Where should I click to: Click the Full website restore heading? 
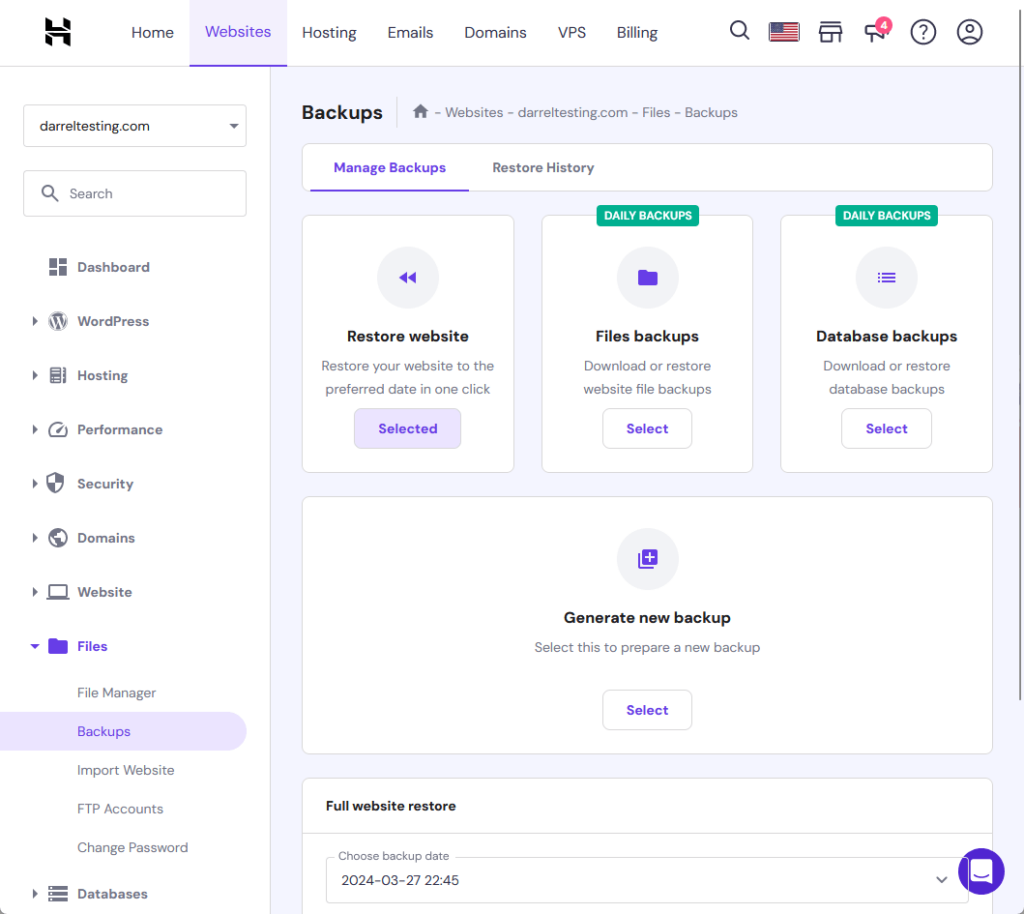click(391, 806)
